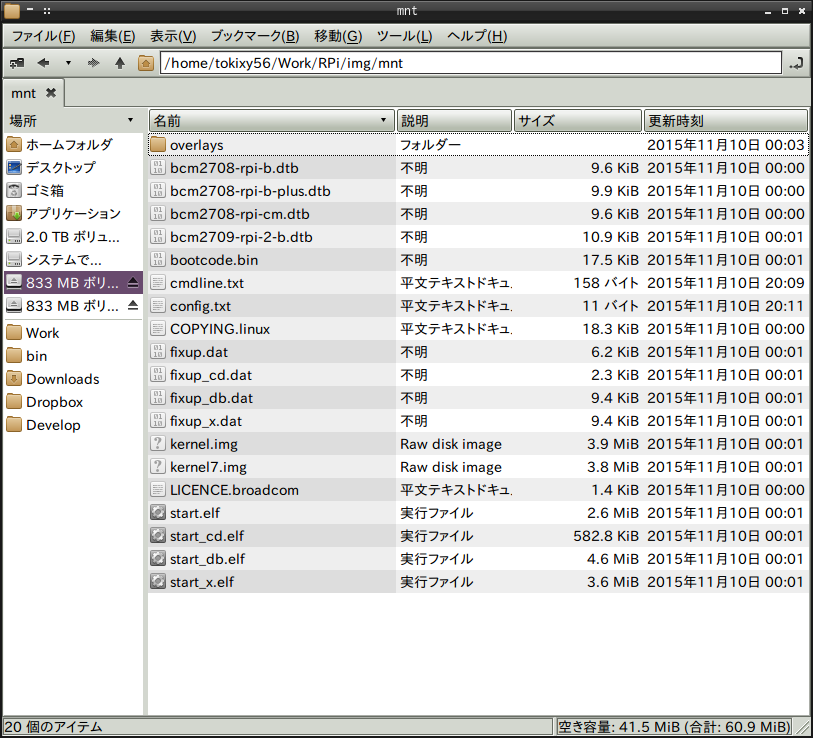
Task: Open the Downloads bookmark
Action: pyautogui.click(x=73, y=379)
